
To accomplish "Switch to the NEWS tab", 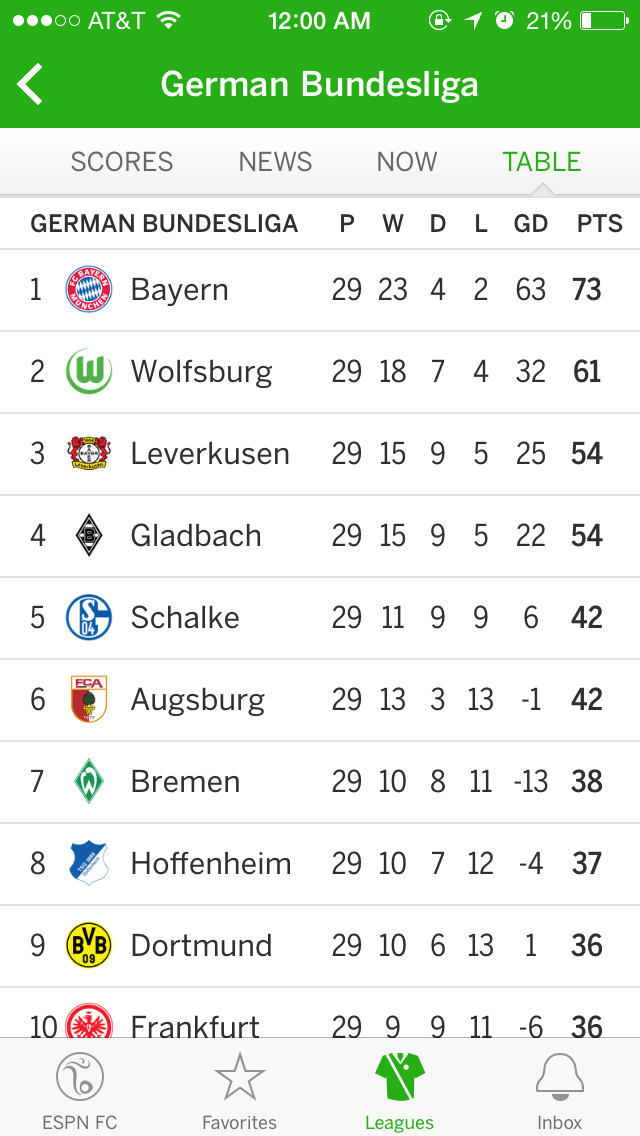I will pyautogui.click(x=275, y=162).
